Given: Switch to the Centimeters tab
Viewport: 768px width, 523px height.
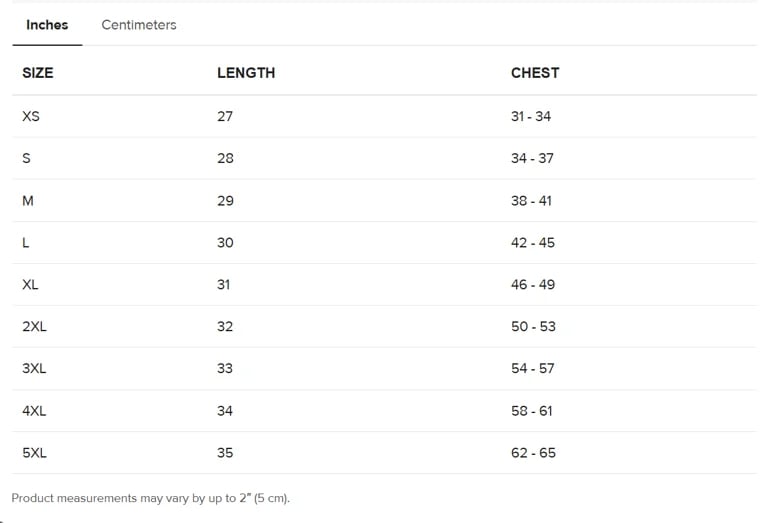Looking at the screenshot, I should coord(139,25).
